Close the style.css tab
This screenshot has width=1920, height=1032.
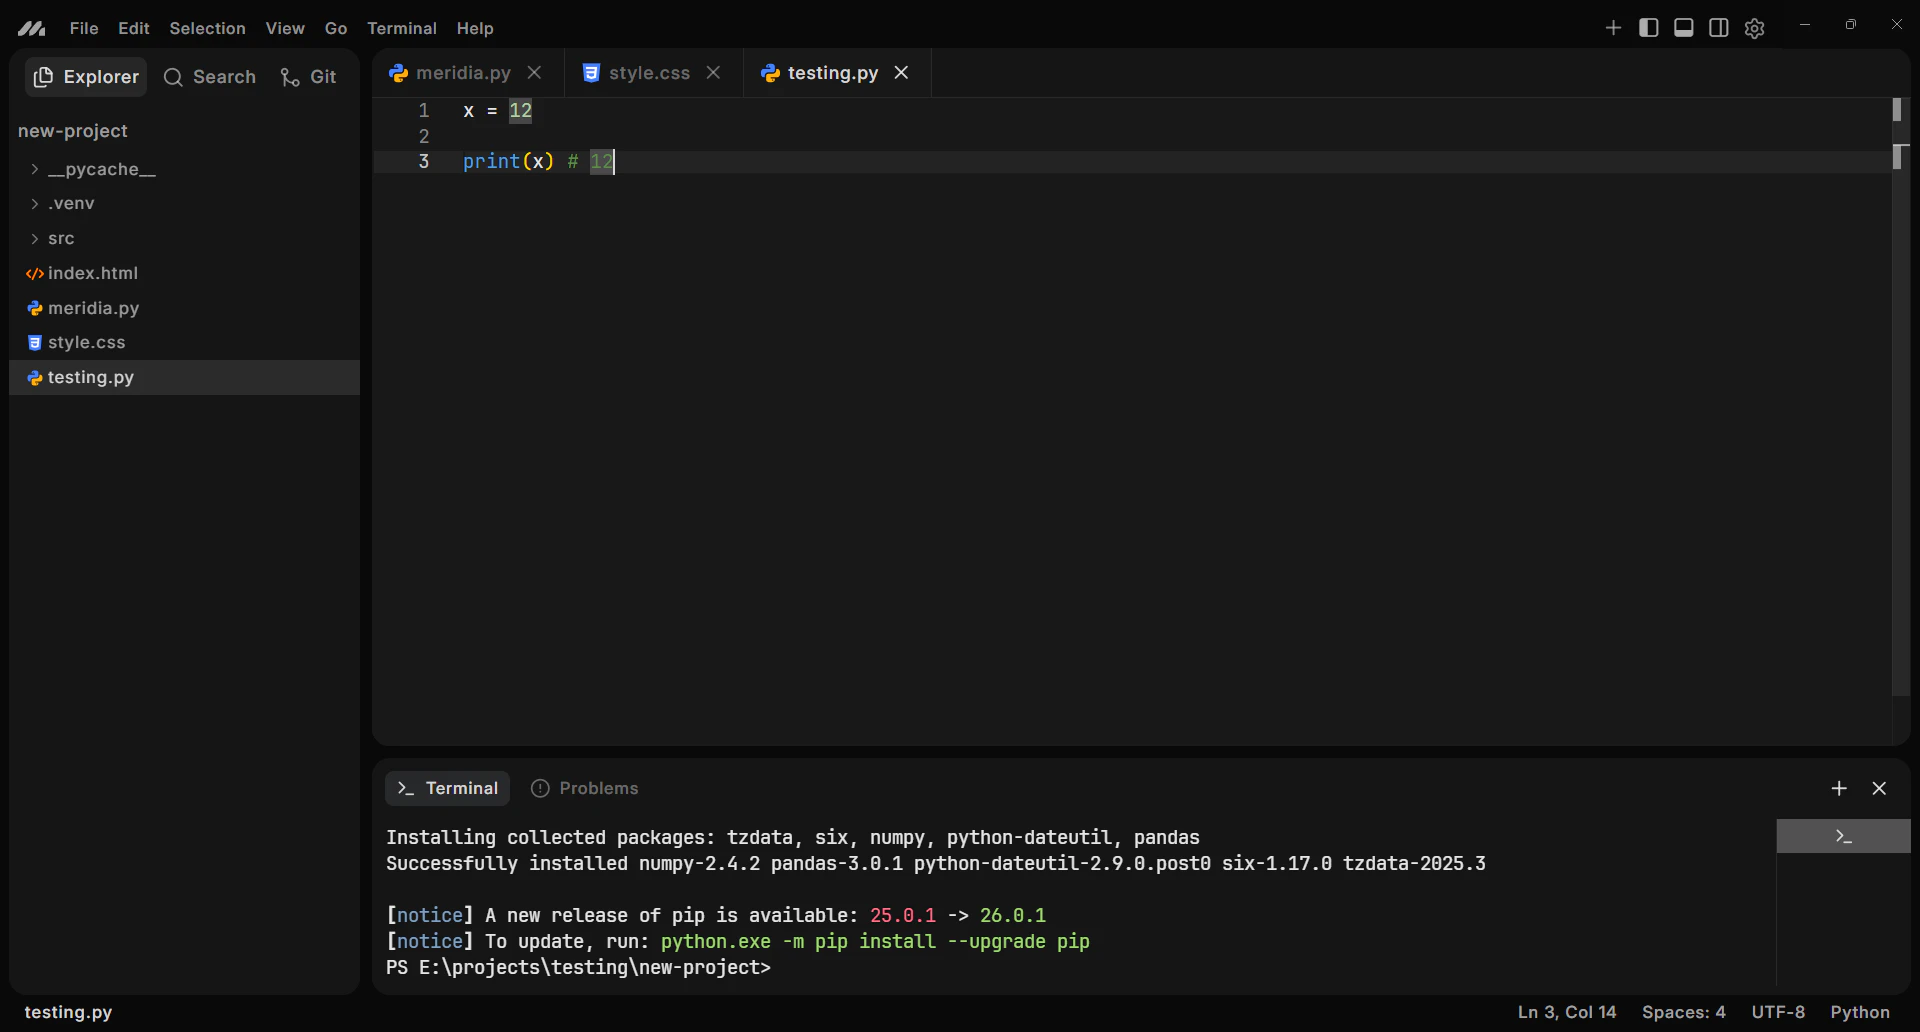point(713,73)
